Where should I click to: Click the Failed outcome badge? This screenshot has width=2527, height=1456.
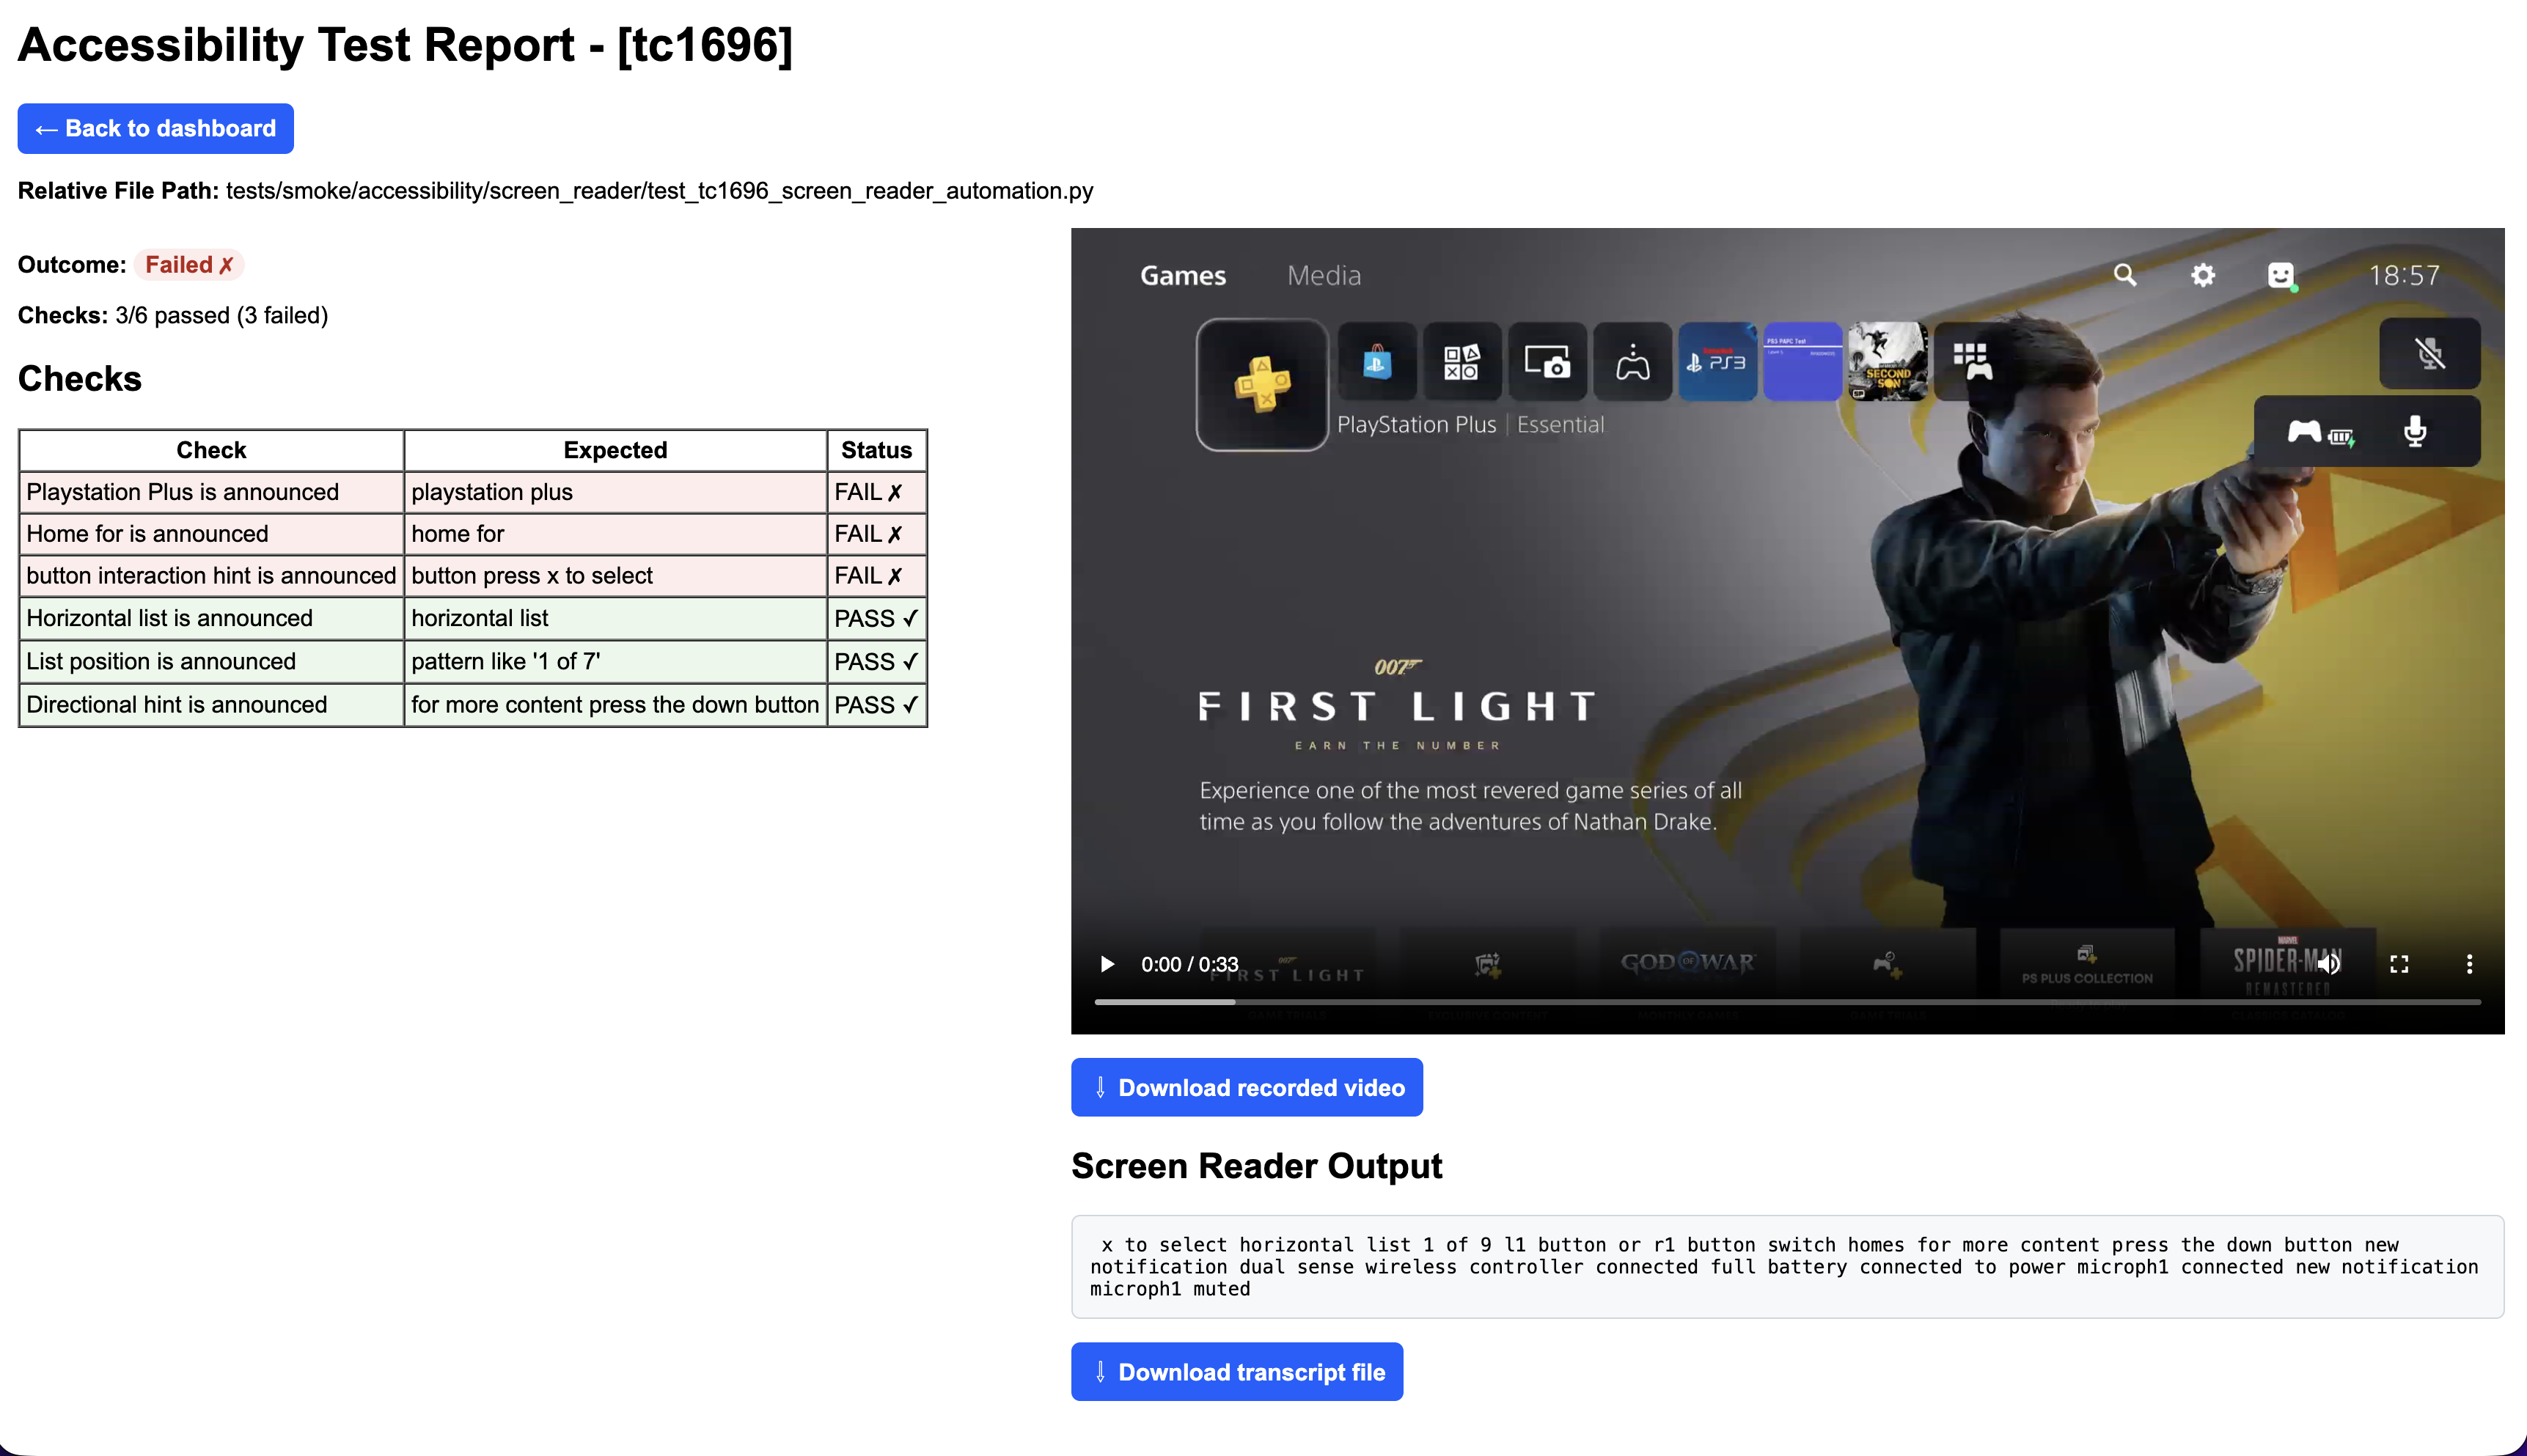pos(189,264)
